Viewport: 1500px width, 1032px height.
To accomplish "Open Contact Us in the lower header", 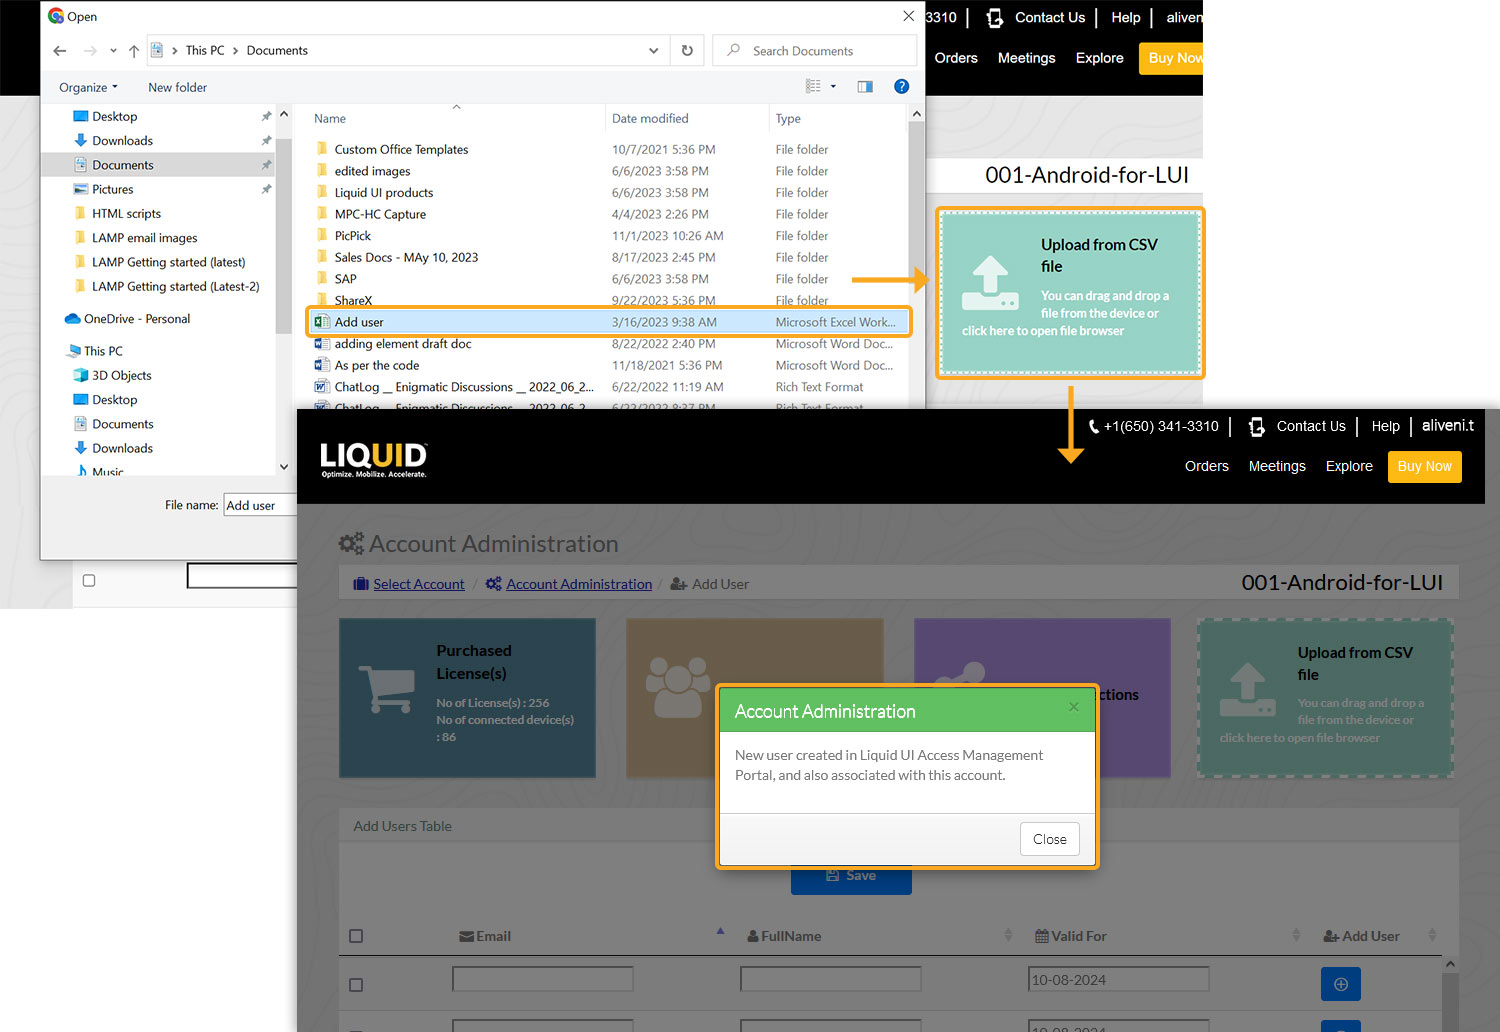I will 1310,426.
